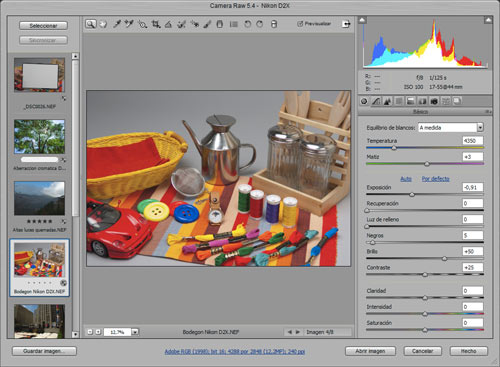Click filmstrip scrollbar down arrow
The image size is (500, 367).
point(75,334)
